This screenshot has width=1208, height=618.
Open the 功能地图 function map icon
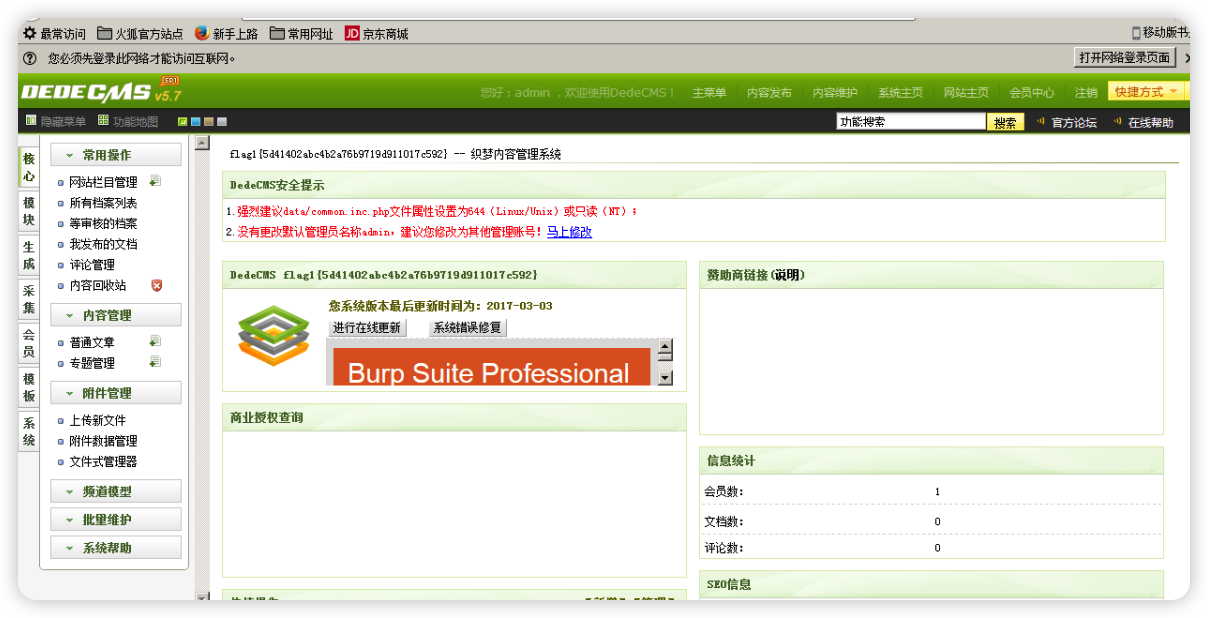[103, 122]
